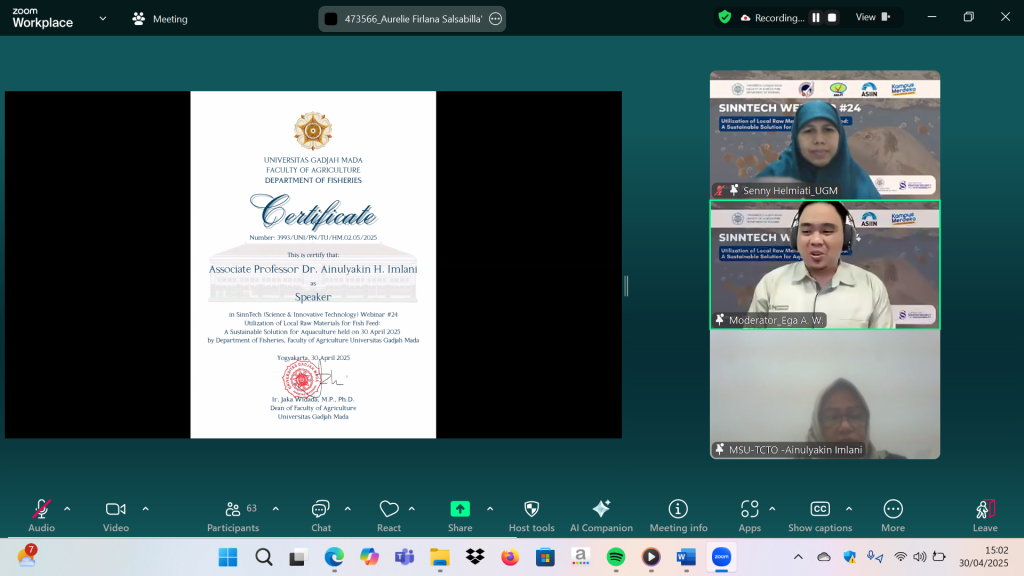Viewport: 1024px width, 576px height.
Task: Open Meeting info
Action: coord(678,515)
